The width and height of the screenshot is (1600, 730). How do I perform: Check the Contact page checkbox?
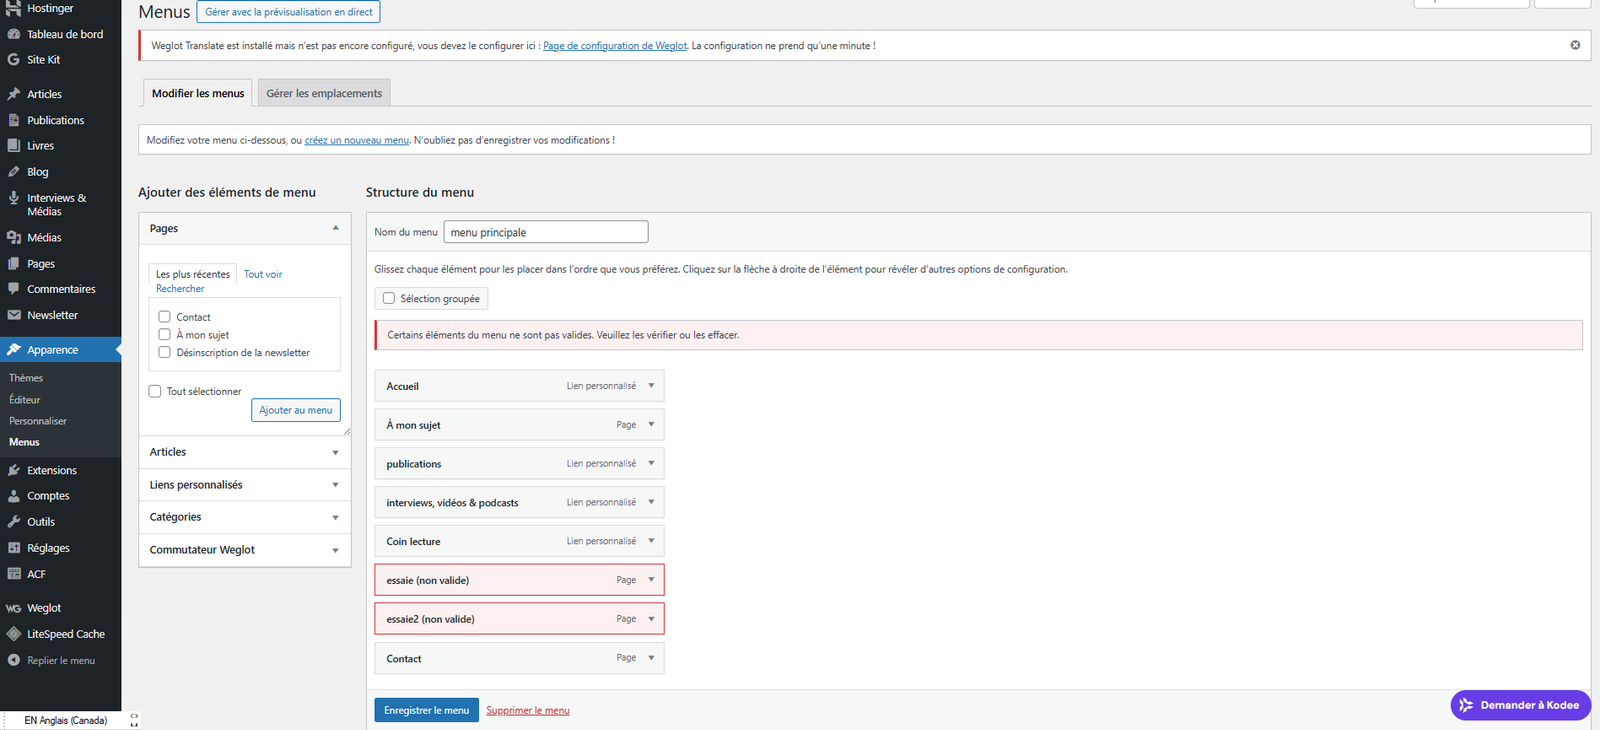(x=165, y=317)
